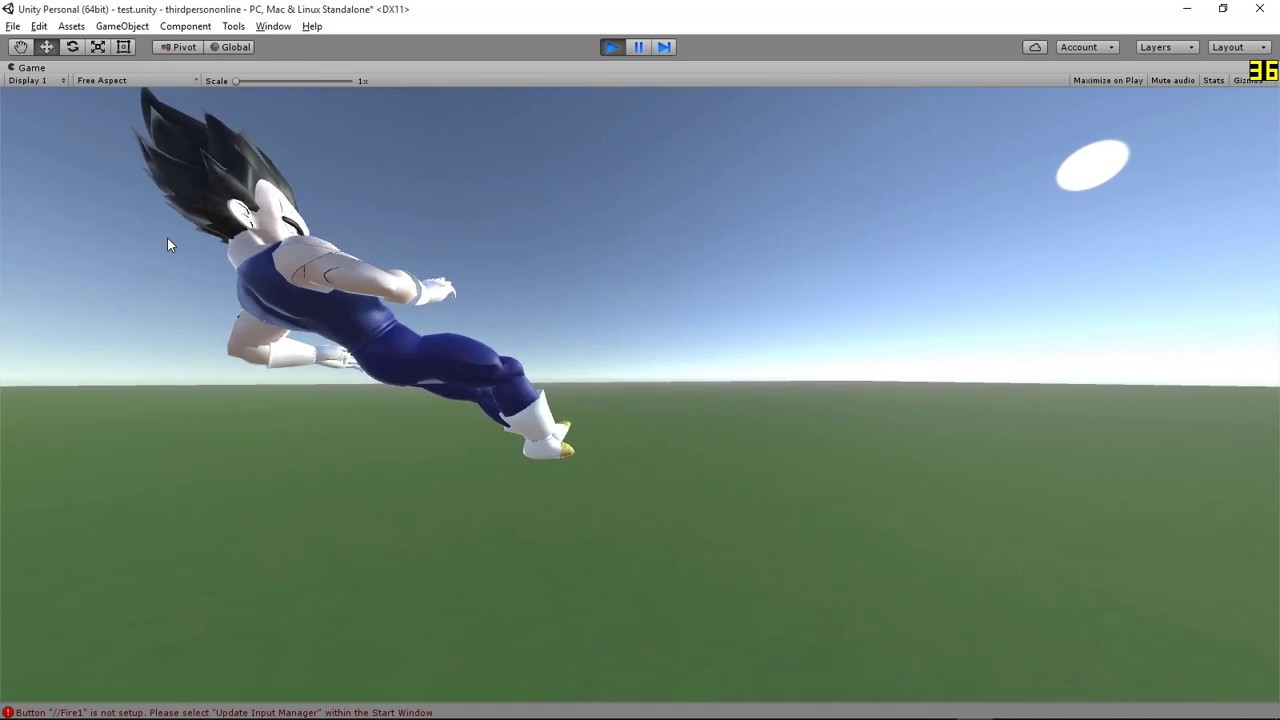
Task: Click the red error icon in status bar
Action: (x=8, y=712)
